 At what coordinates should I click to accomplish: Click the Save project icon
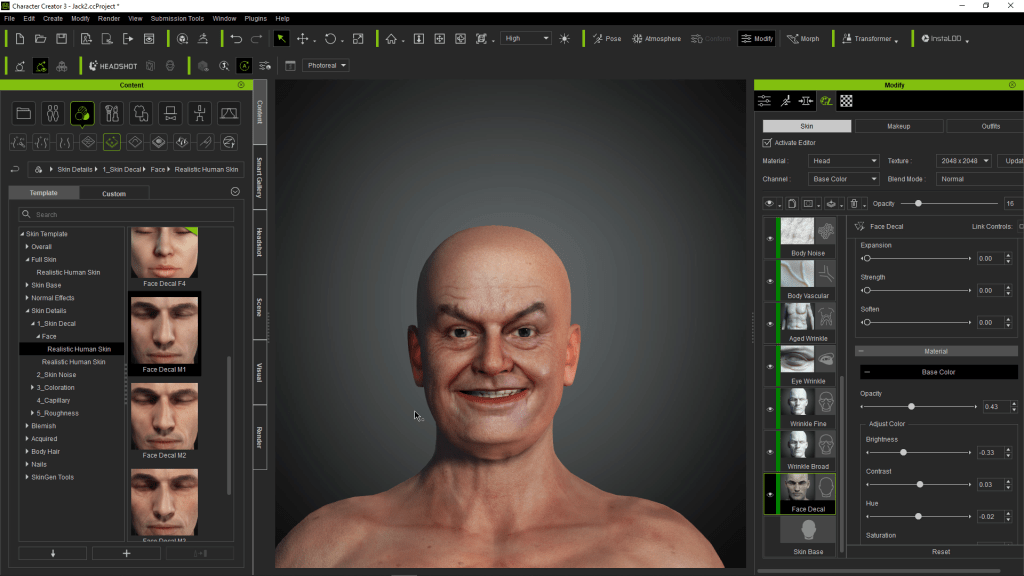(x=62, y=39)
